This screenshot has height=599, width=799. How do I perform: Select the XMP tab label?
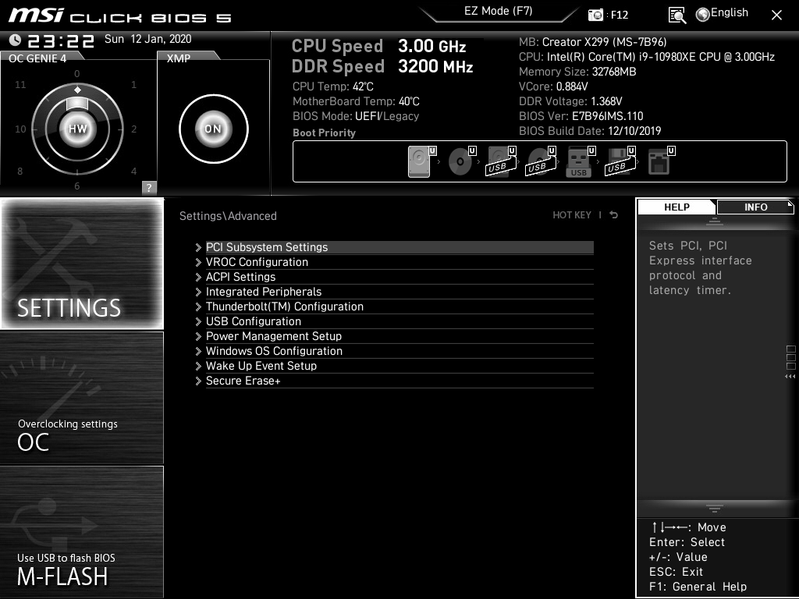[178, 58]
